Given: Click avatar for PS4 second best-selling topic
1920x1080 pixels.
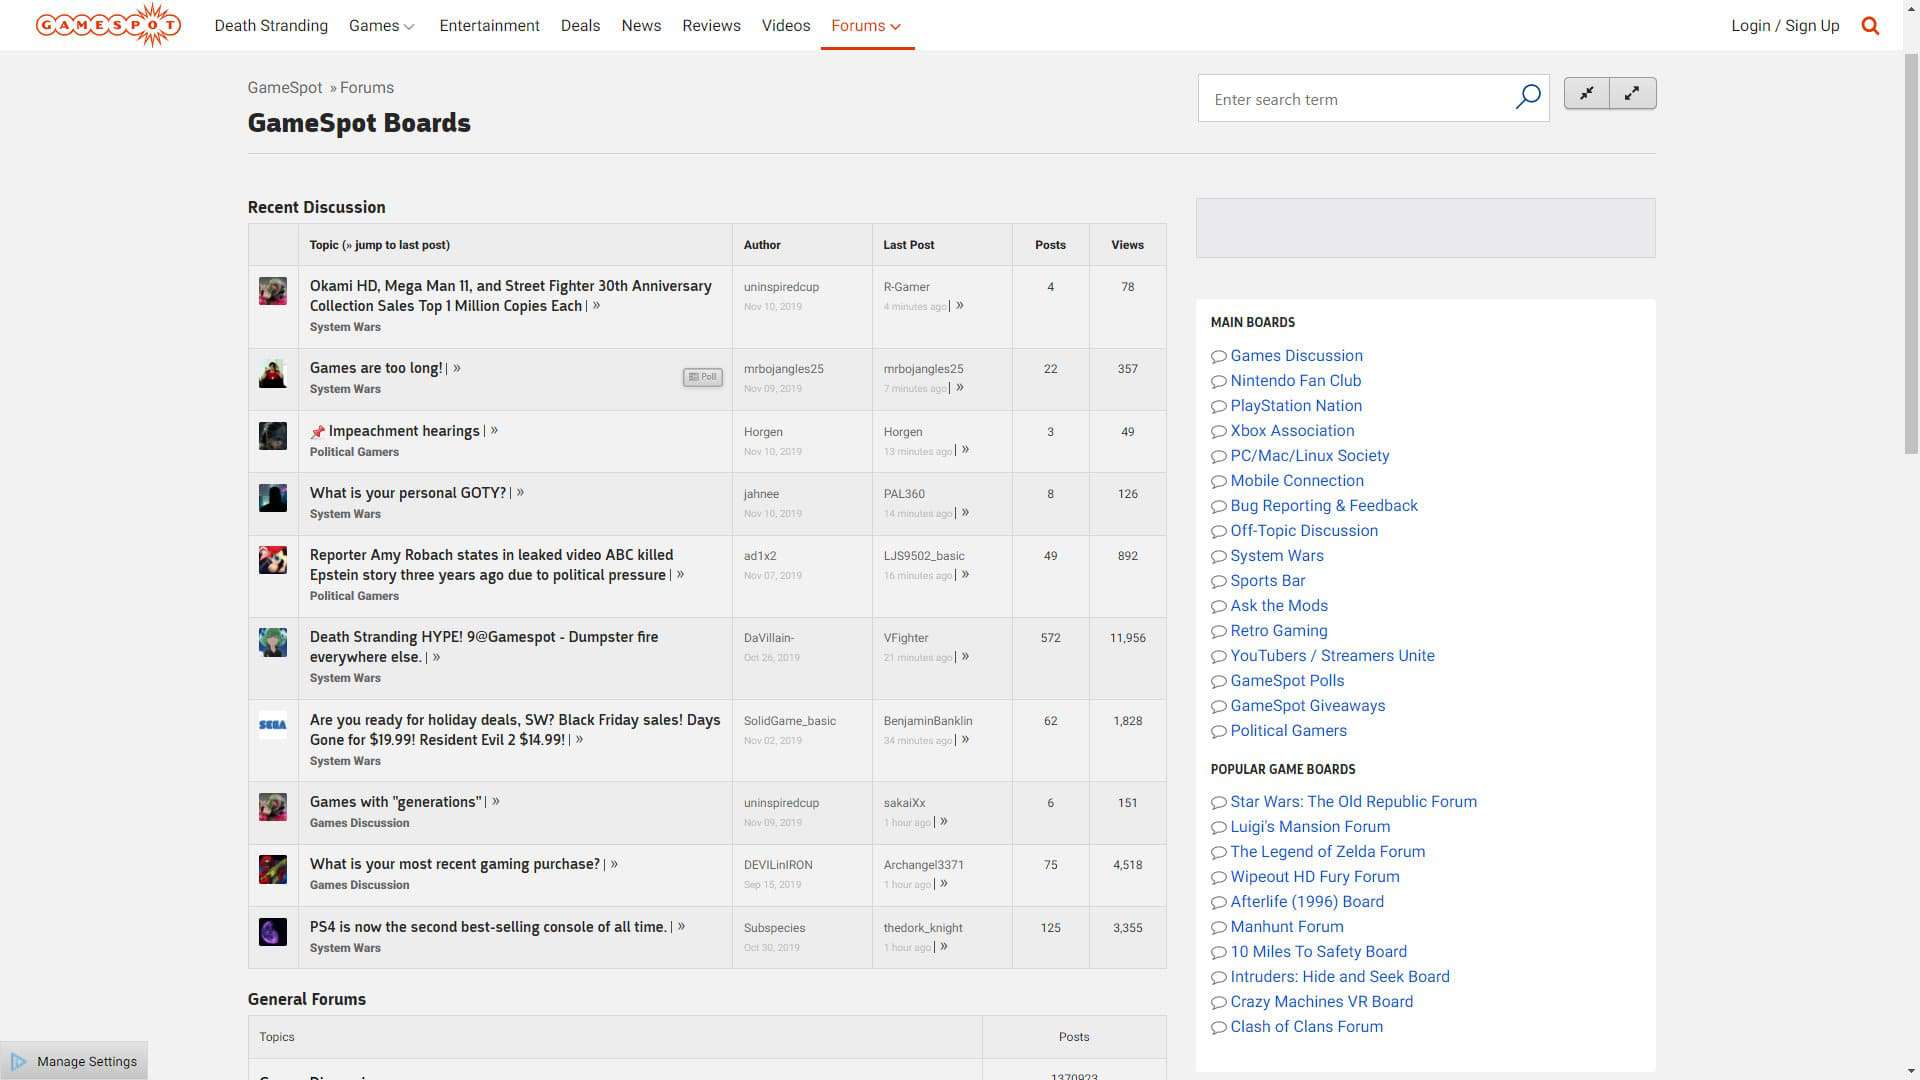Looking at the screenshot, I should [273, 932].
